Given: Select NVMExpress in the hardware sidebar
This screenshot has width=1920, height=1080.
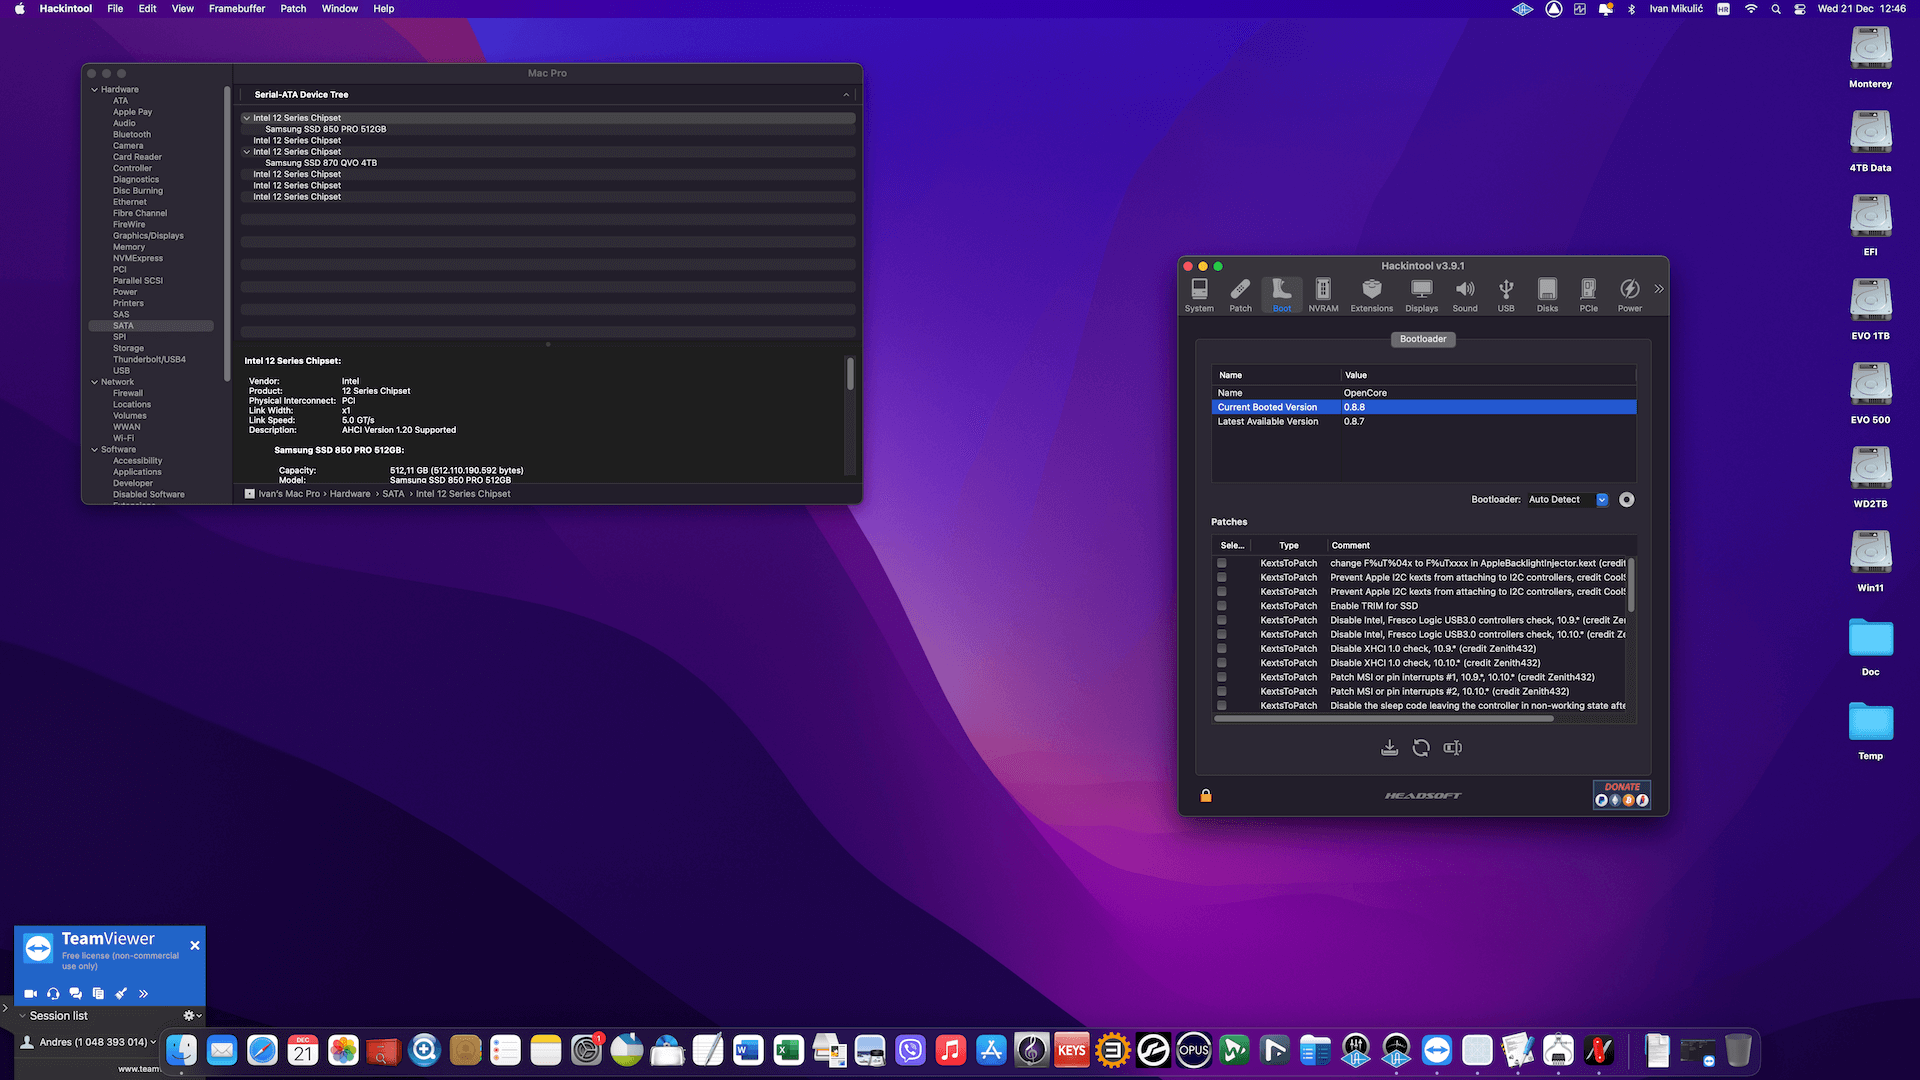Looking at the screenshot, I should point(138,259).
